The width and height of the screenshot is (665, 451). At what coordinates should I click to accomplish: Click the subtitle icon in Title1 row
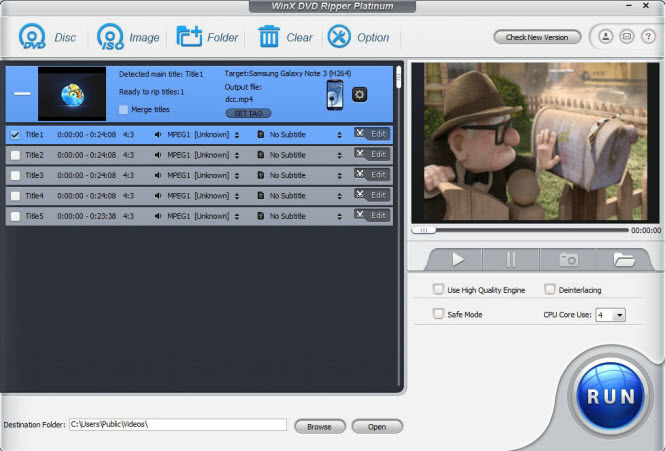(x=261, y=134)
